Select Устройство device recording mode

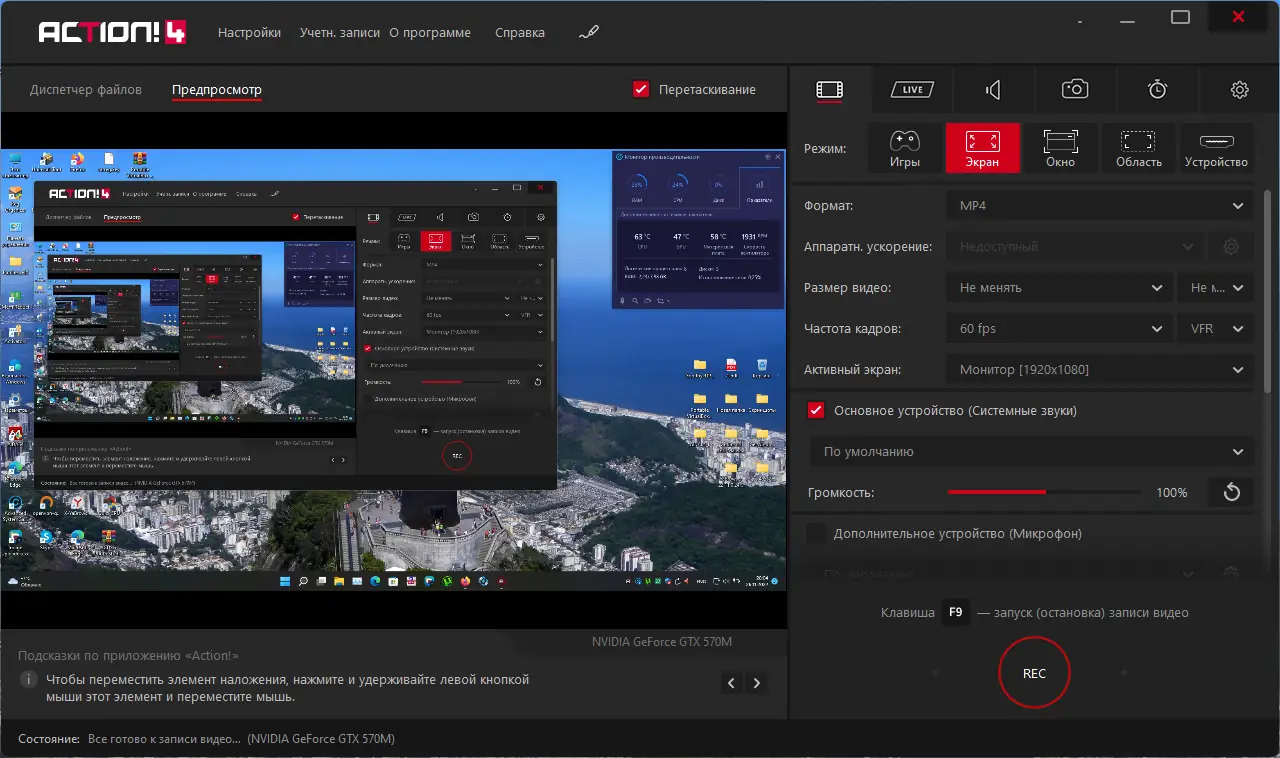pos(1216,148)
